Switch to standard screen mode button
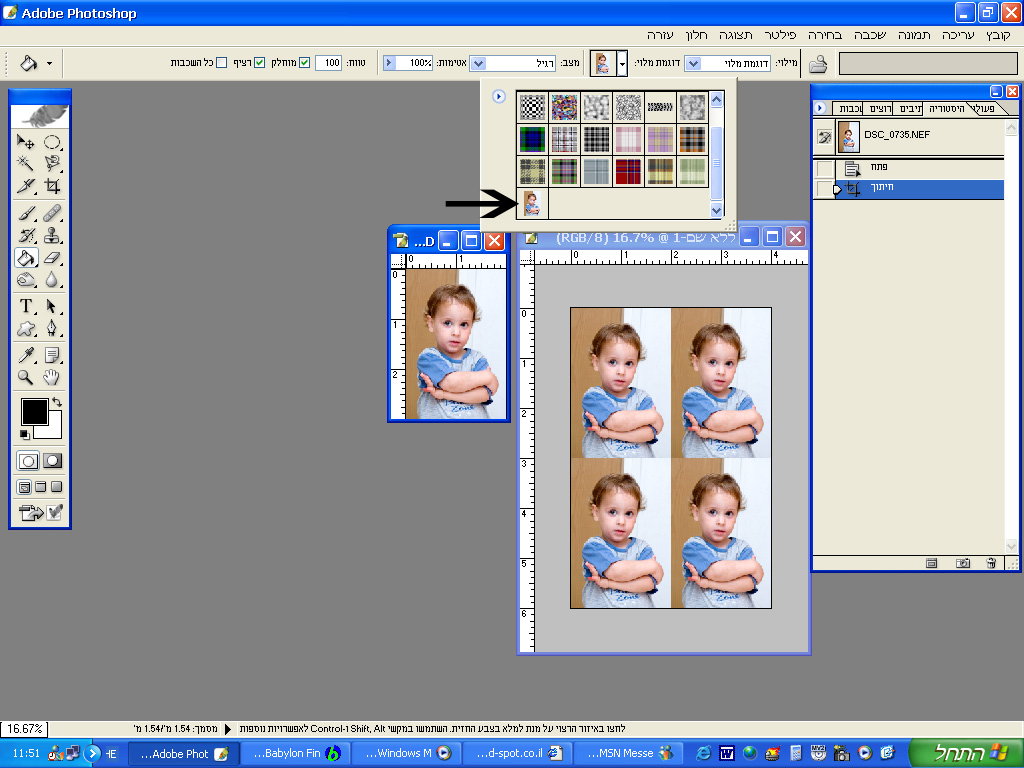This screenshot has height=768, width=1024. point(24,487)
